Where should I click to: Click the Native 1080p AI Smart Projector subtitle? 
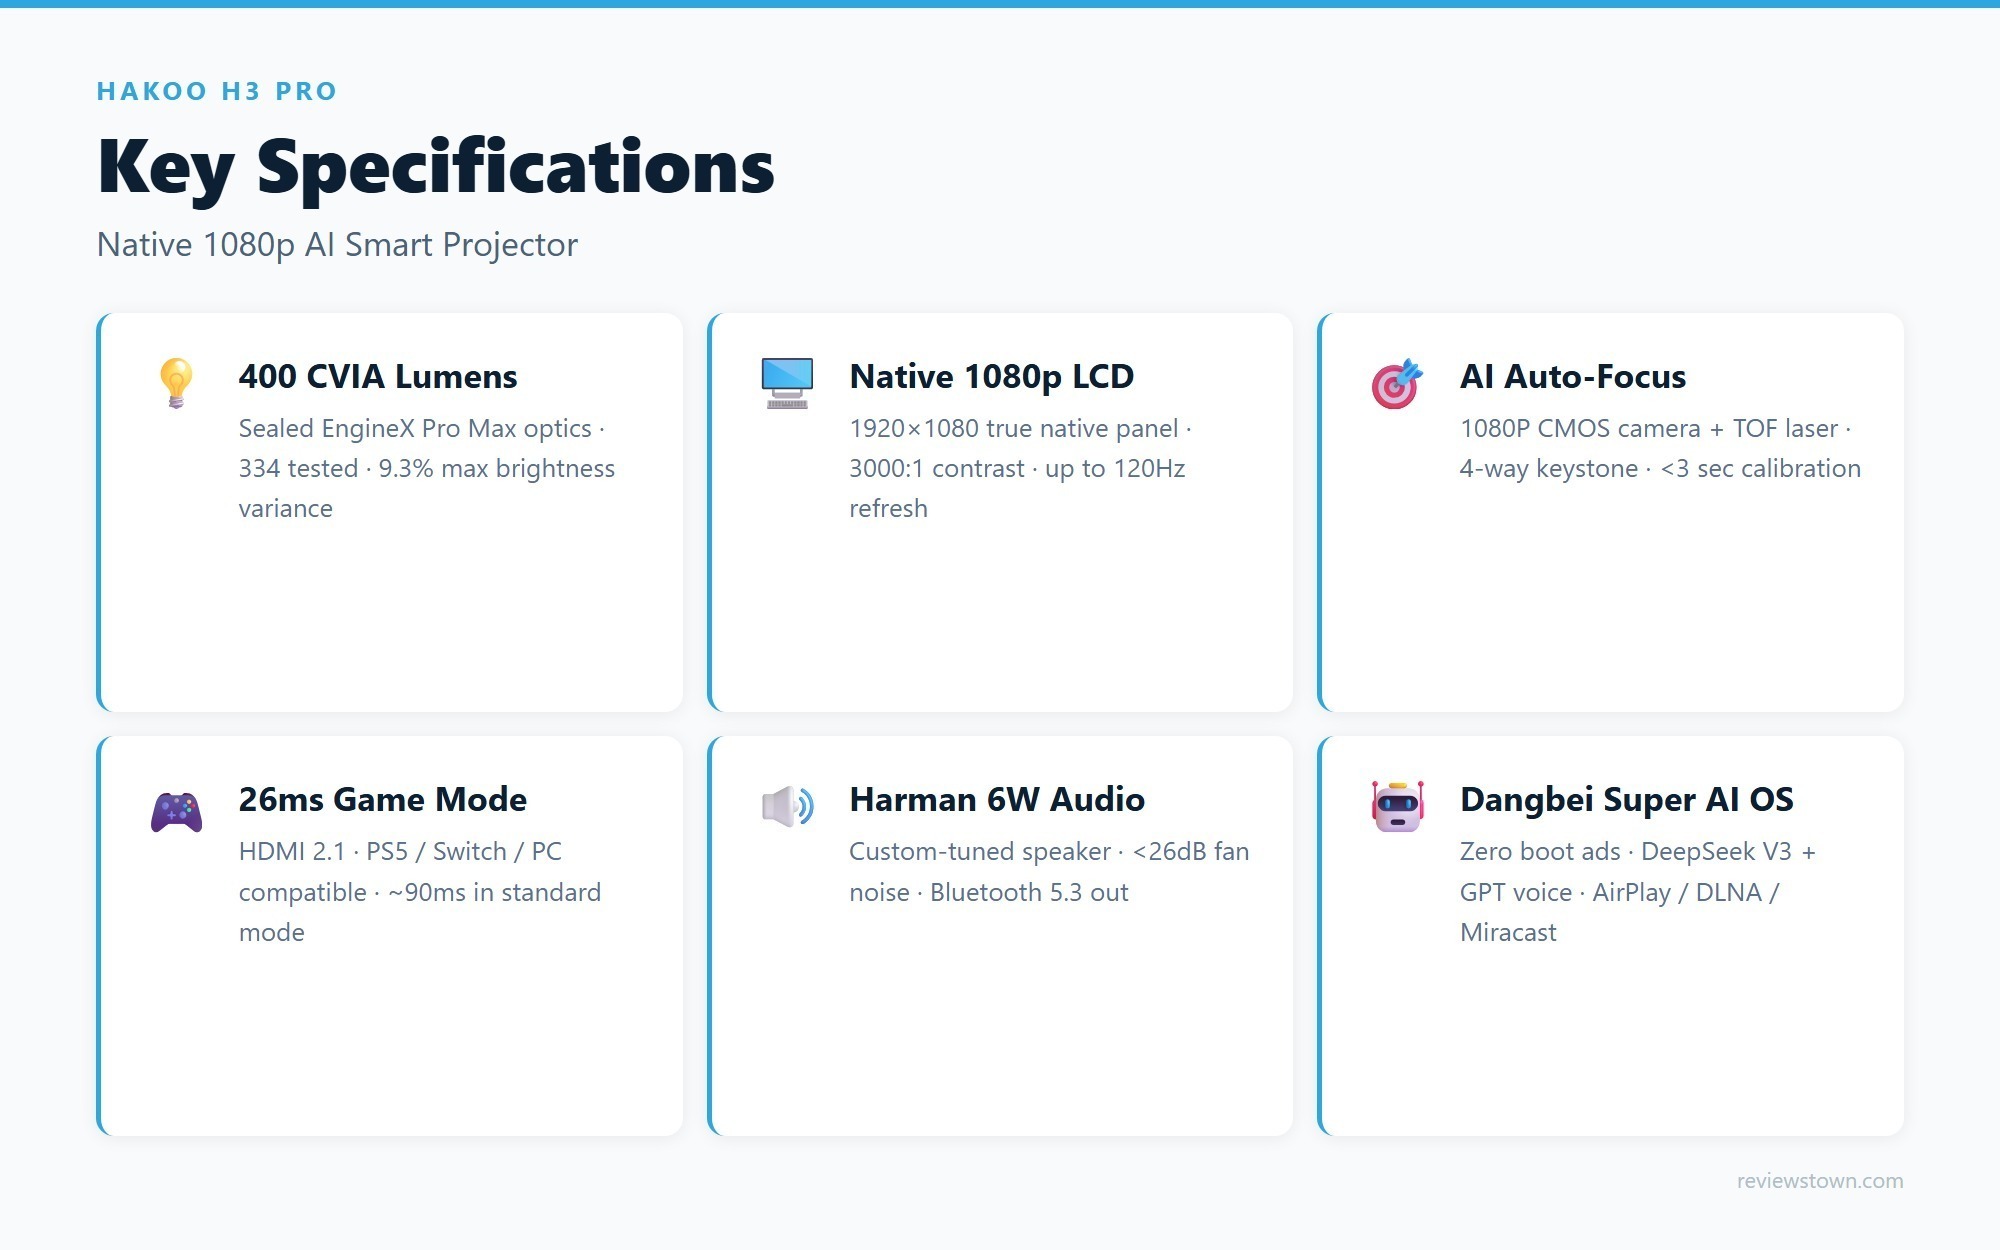tap(337, 245)
